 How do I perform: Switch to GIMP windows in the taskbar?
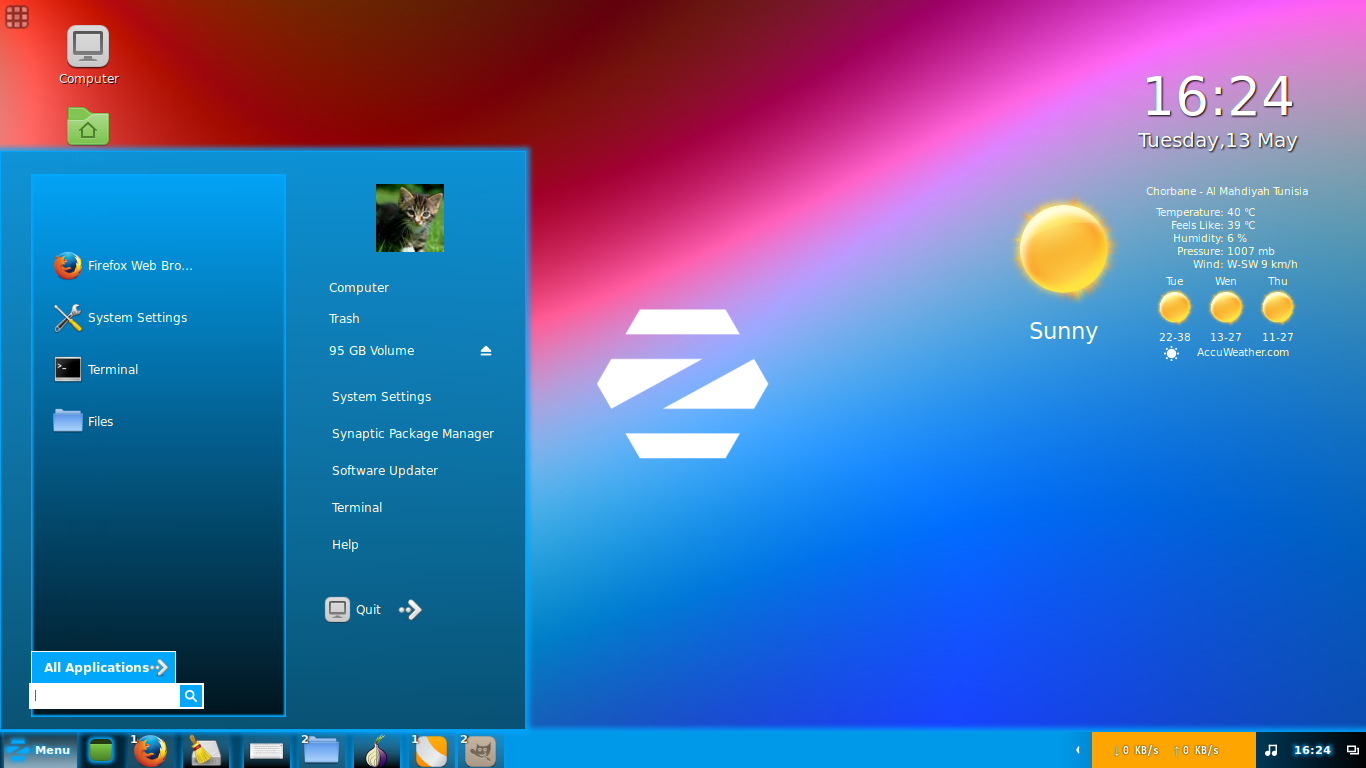[x=480, y=750]
